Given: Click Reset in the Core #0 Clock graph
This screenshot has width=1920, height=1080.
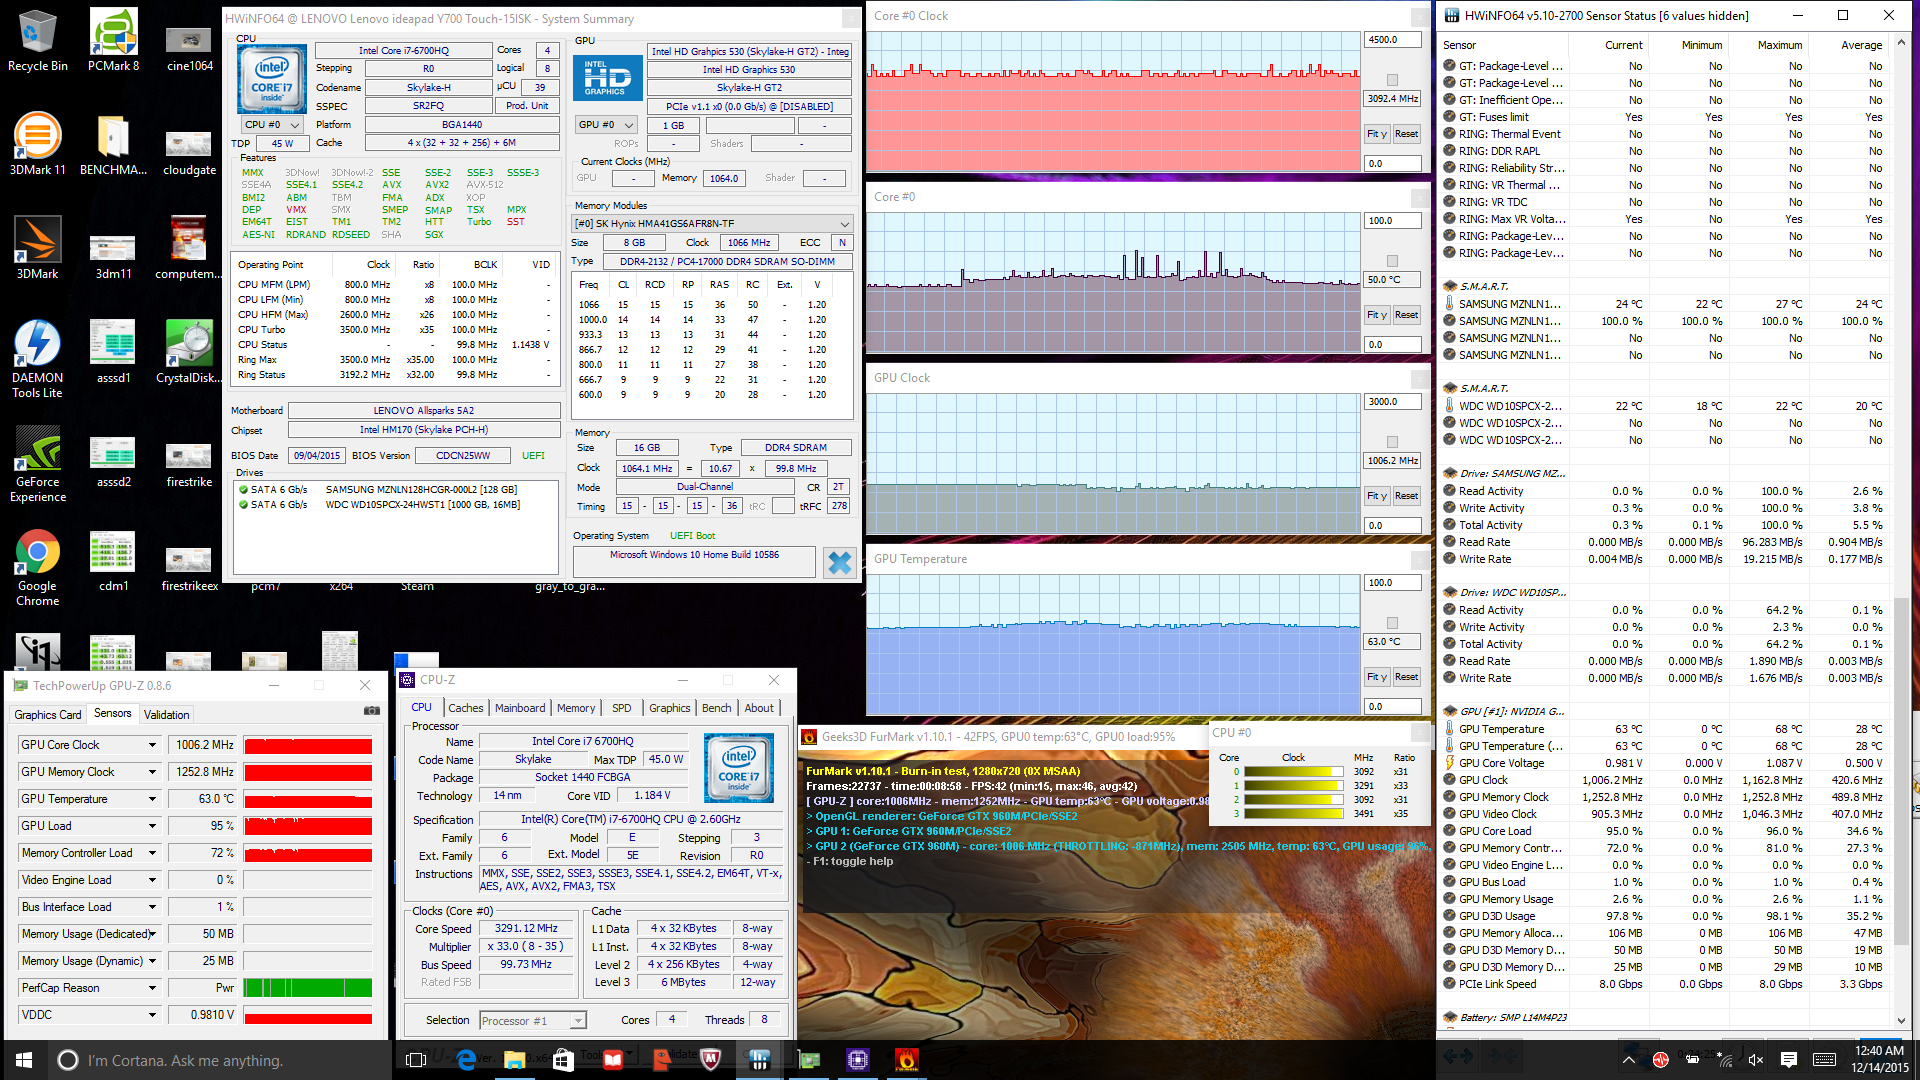Looking at the screenshot, I should 1406,134.
